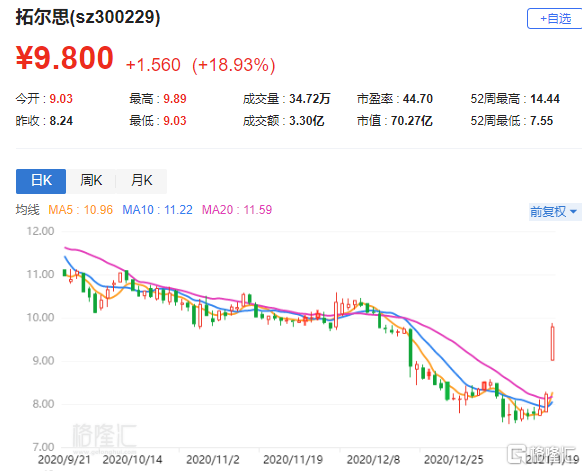Click the change percentage (+18.93%)

[x=234, y=65]
